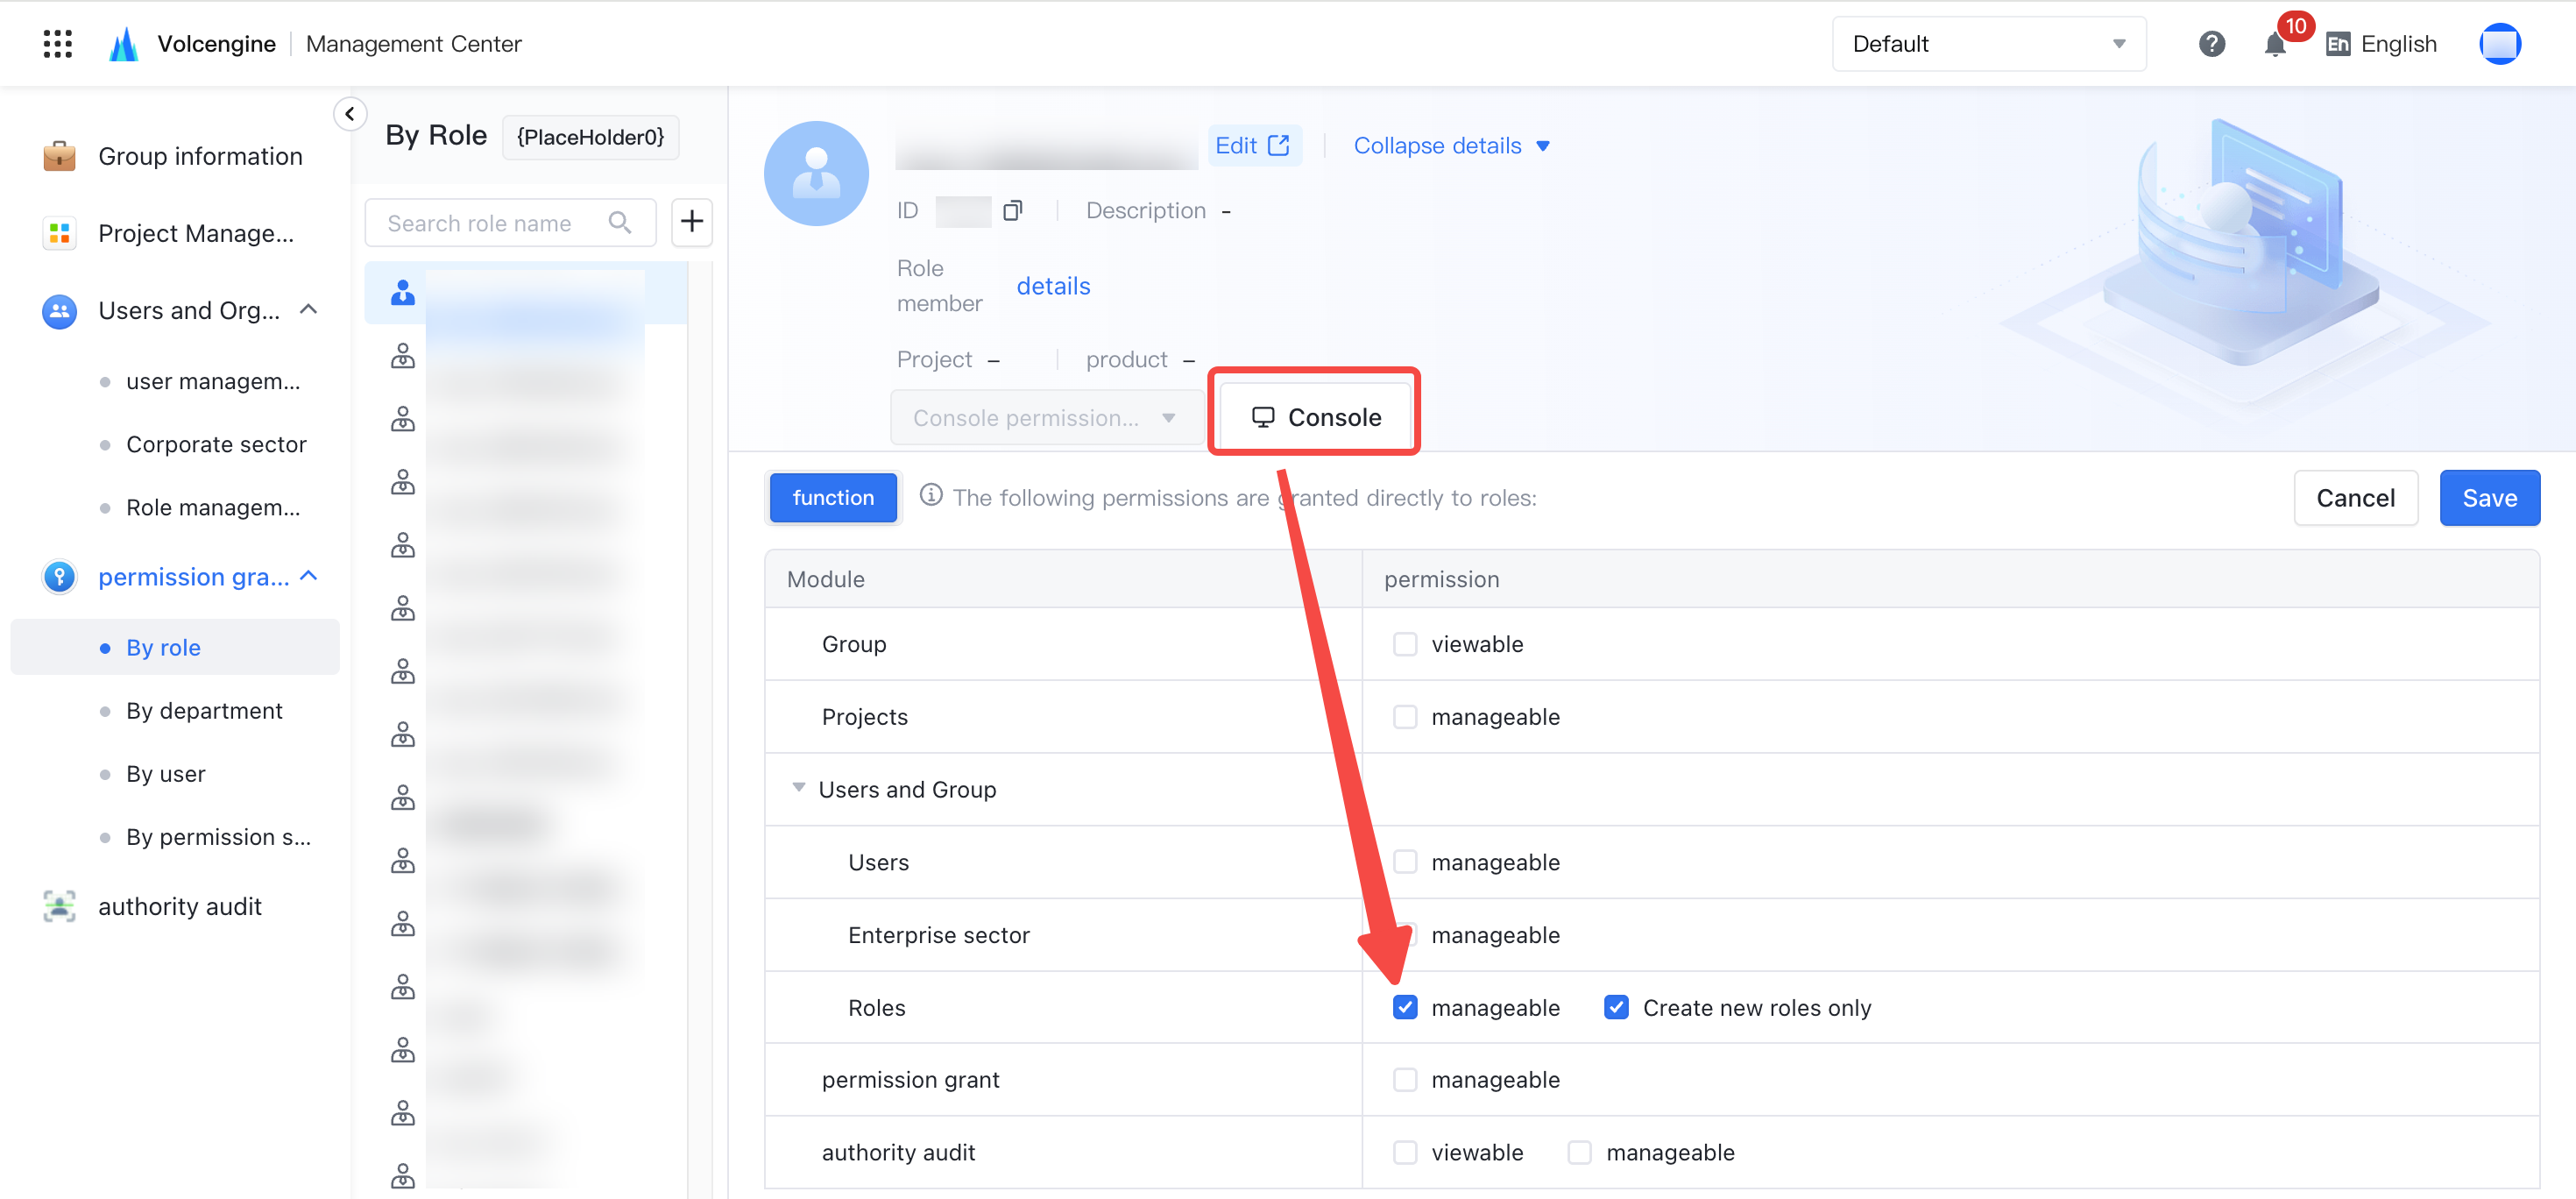Click the Cancel button
Image resolution: width=2576 pixels, height=1199 pixels.
2355,498
